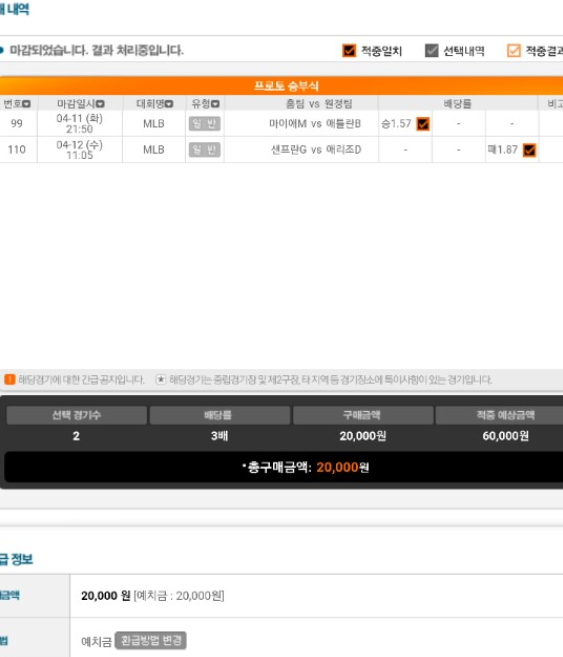The width and height of the screenshot is (563, 657).
Task: Click the 3배 odds multiplier value
Action: click(x=220, y=436)
